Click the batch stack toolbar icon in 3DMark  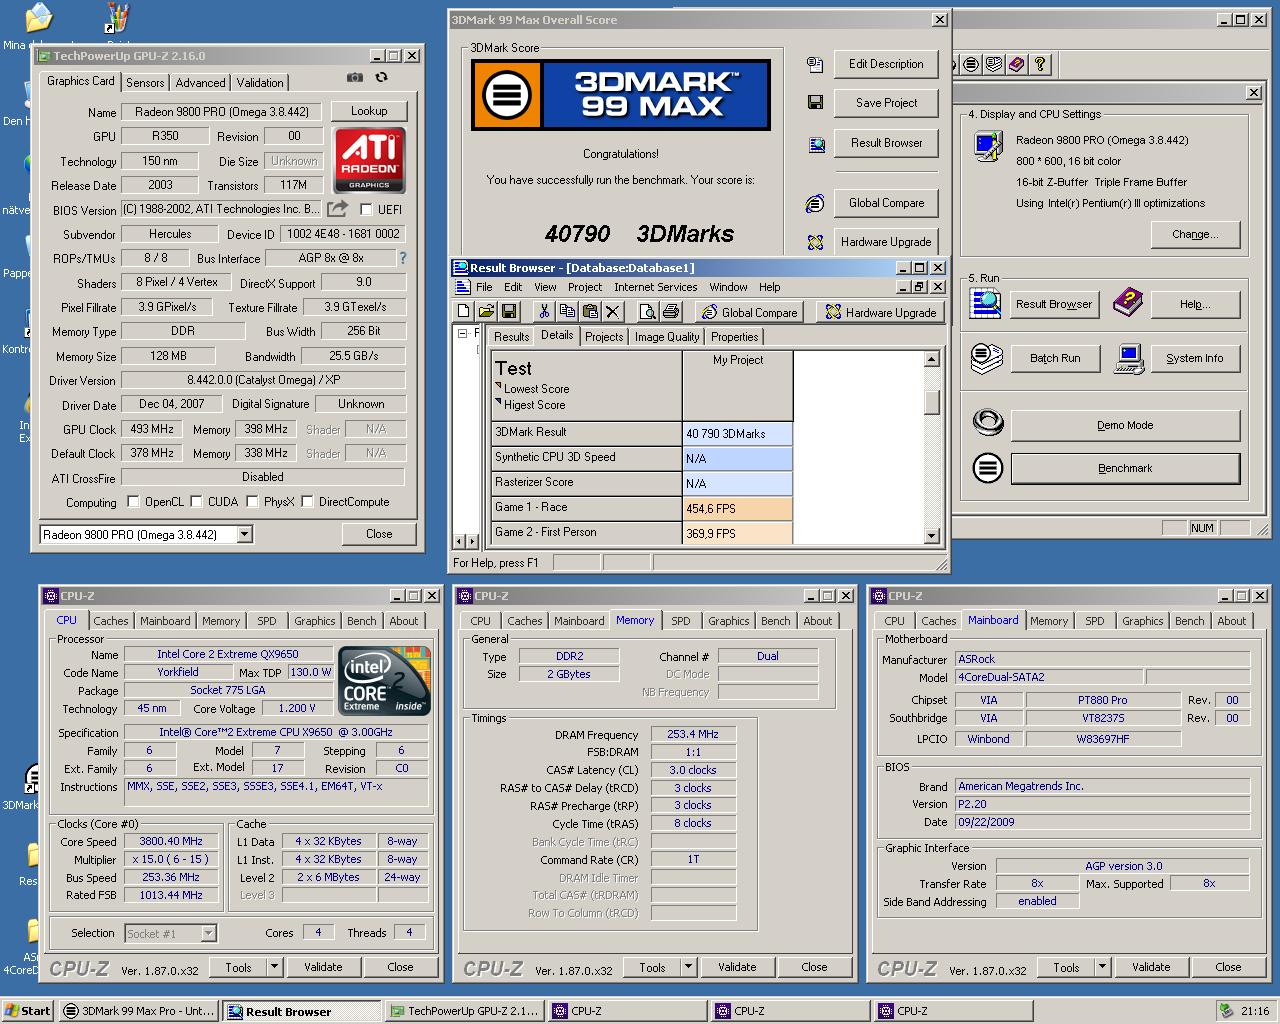tap(993, 65)
